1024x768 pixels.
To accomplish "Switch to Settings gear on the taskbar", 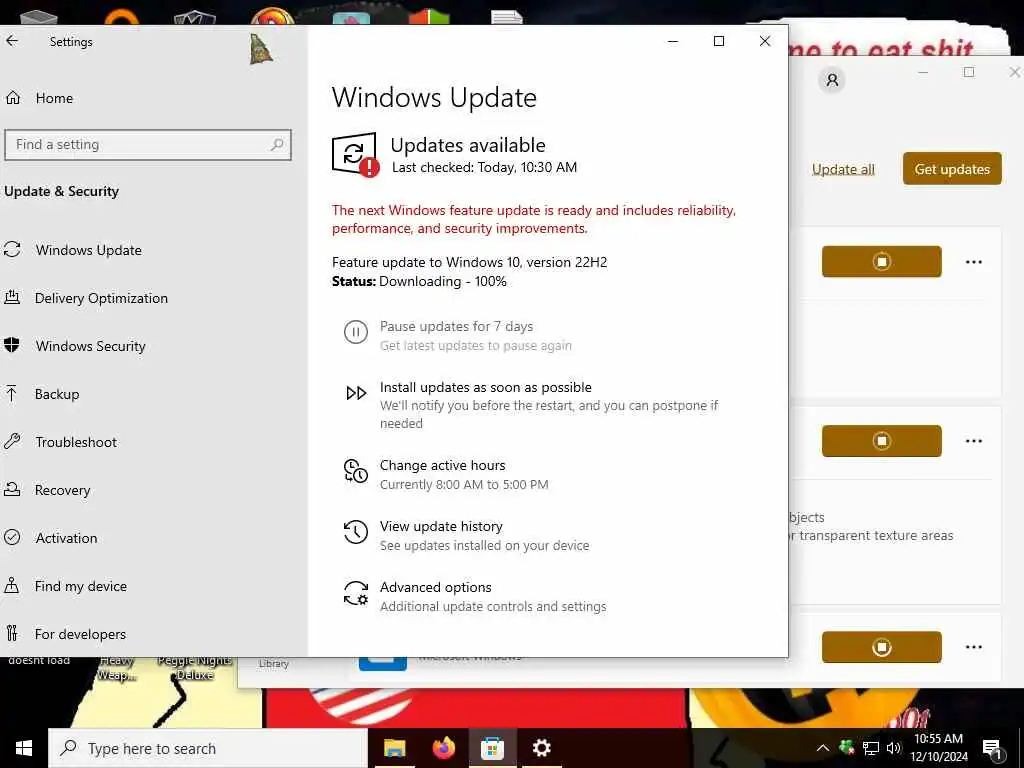I will (541, 748).
